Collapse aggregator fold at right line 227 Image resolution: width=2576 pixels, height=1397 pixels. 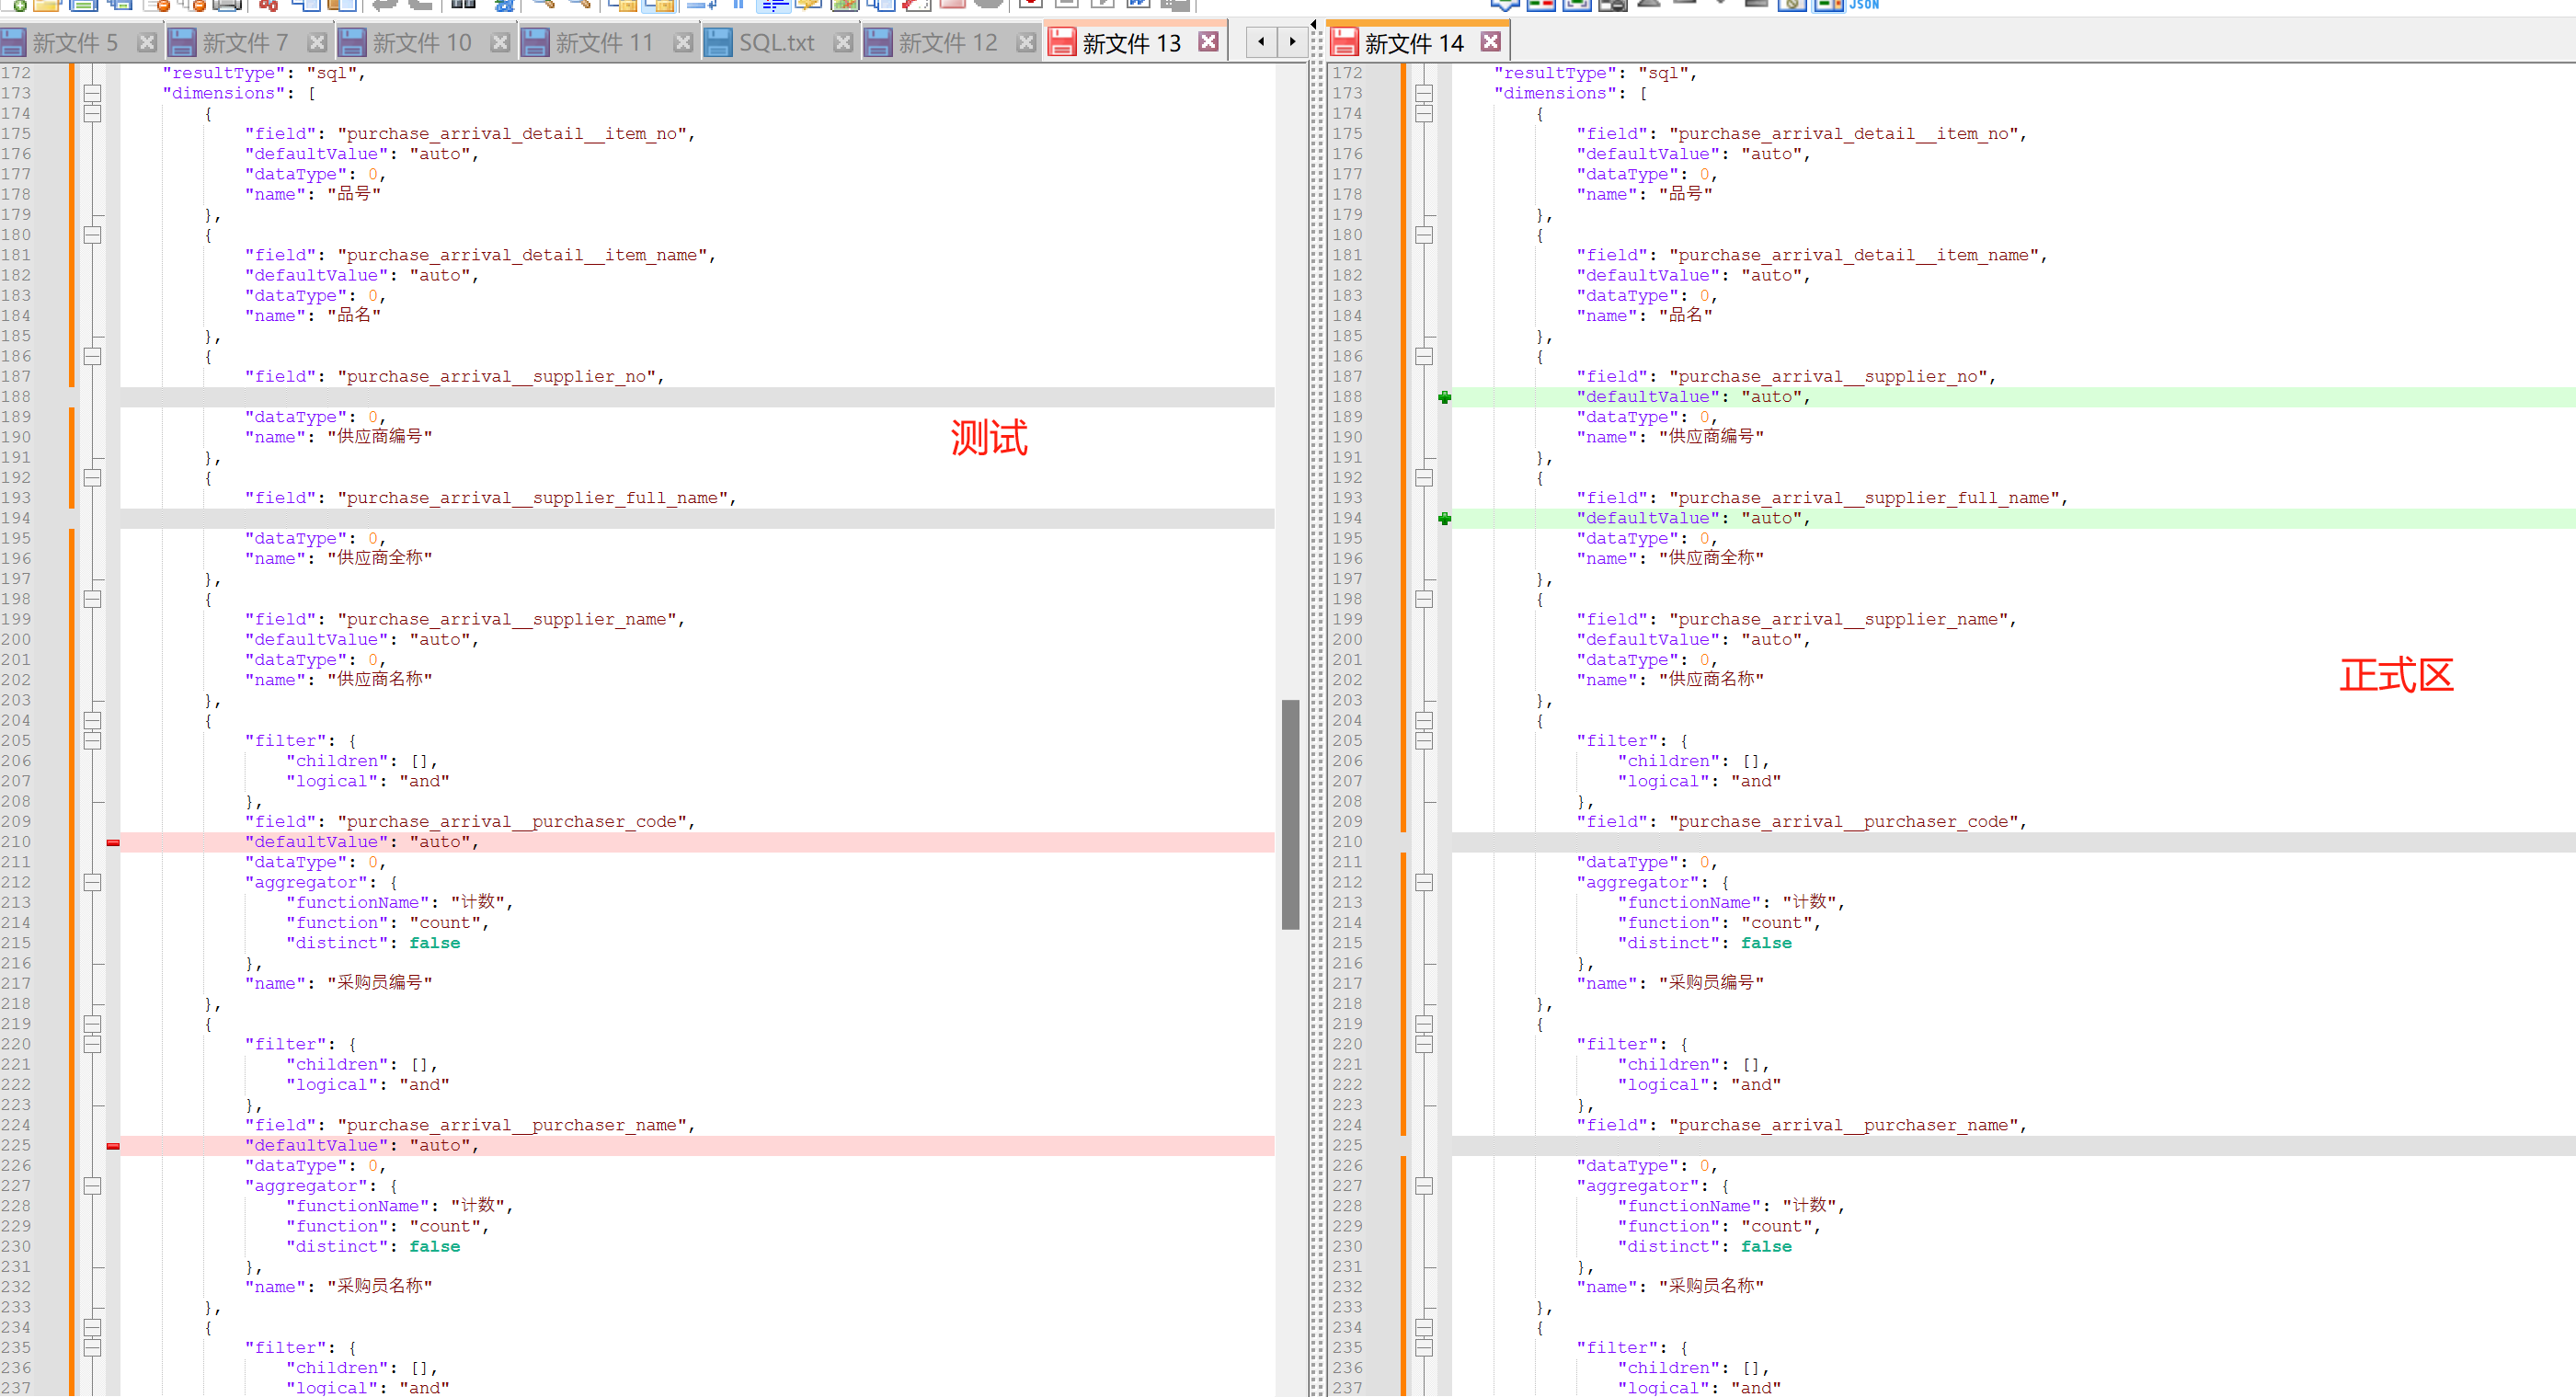point(1425,1187)
